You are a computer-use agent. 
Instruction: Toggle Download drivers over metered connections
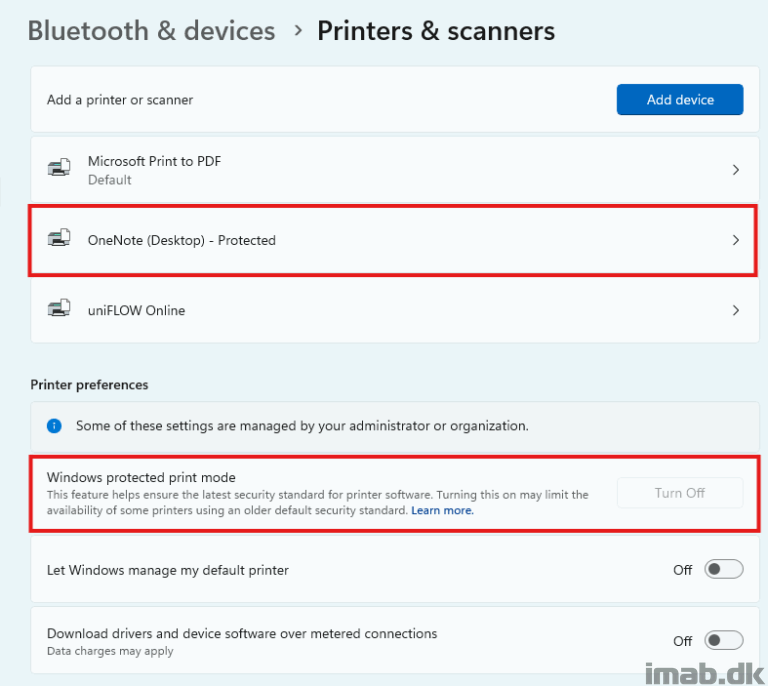point(724,640)
